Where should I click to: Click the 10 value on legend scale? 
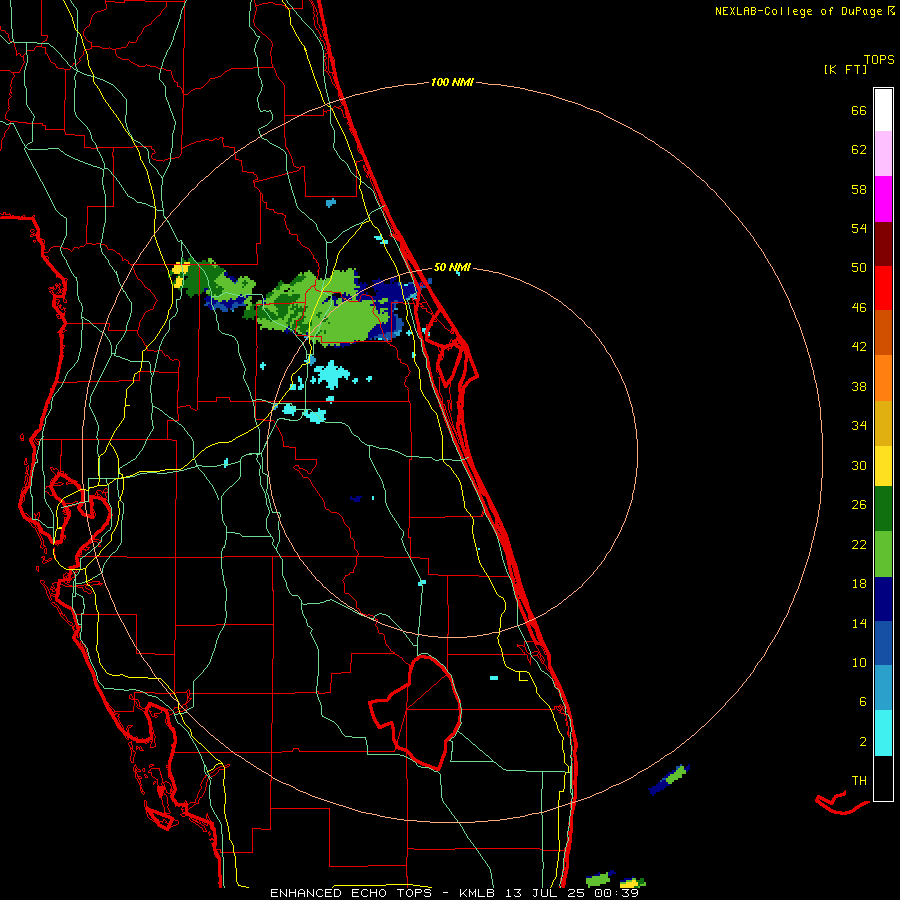tap(859, 663)
